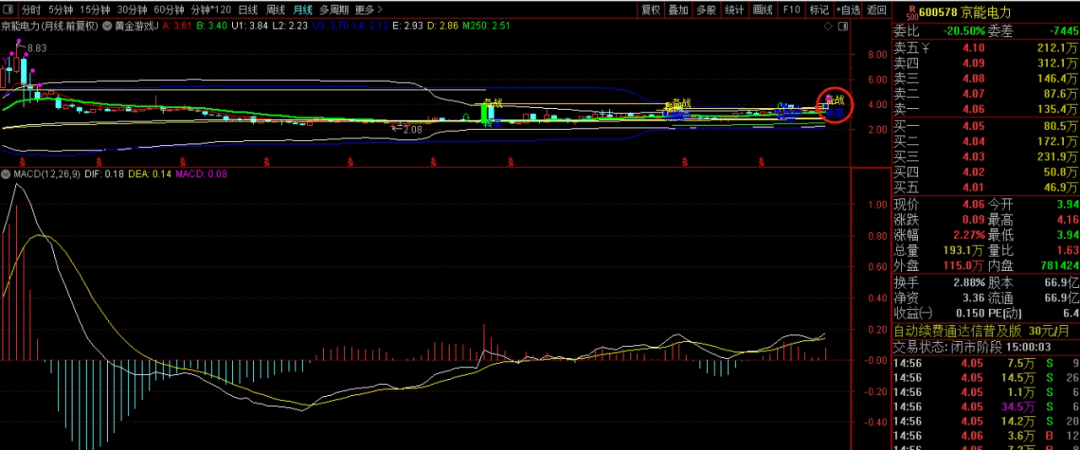Viewport: 1080px width, 450px height.
Task: Click the 涨幅 2.27% value
Action: (x=969, y=235)
